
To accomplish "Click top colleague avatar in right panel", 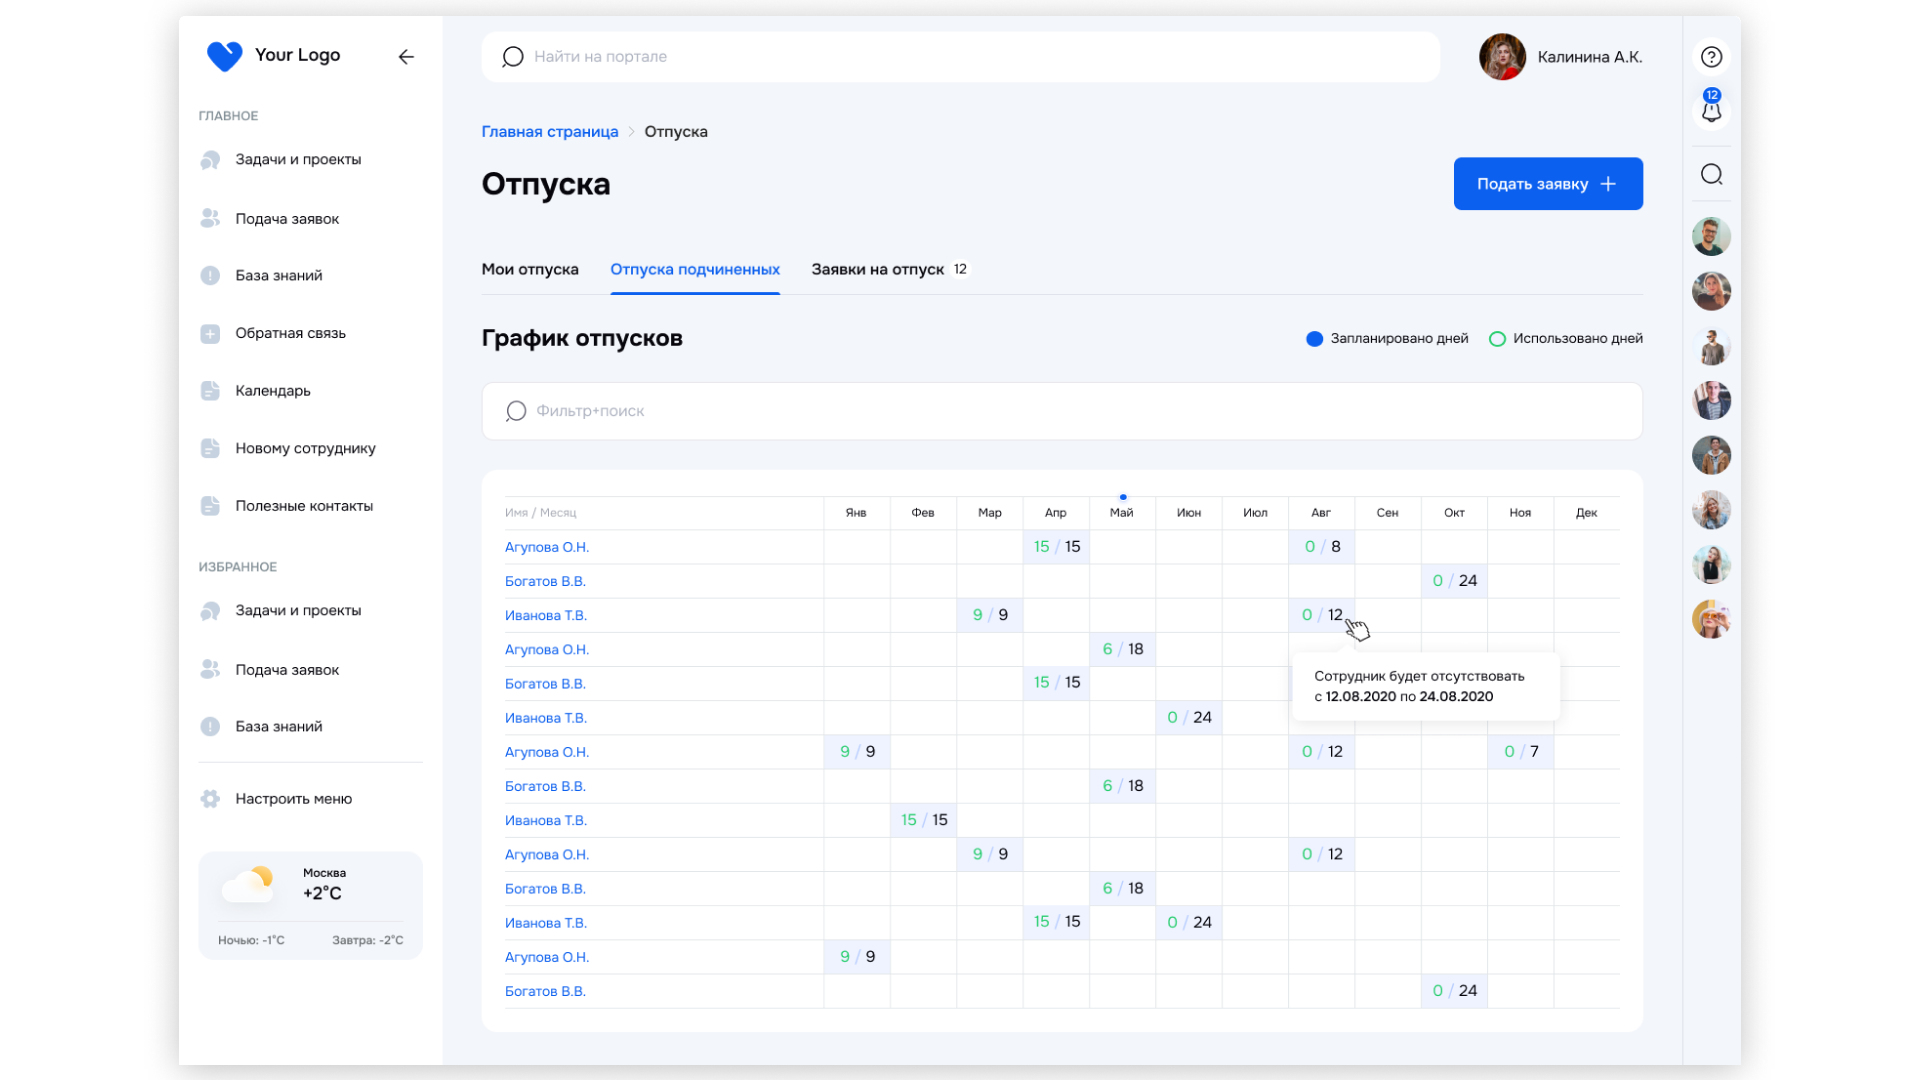I will 1711,237.
